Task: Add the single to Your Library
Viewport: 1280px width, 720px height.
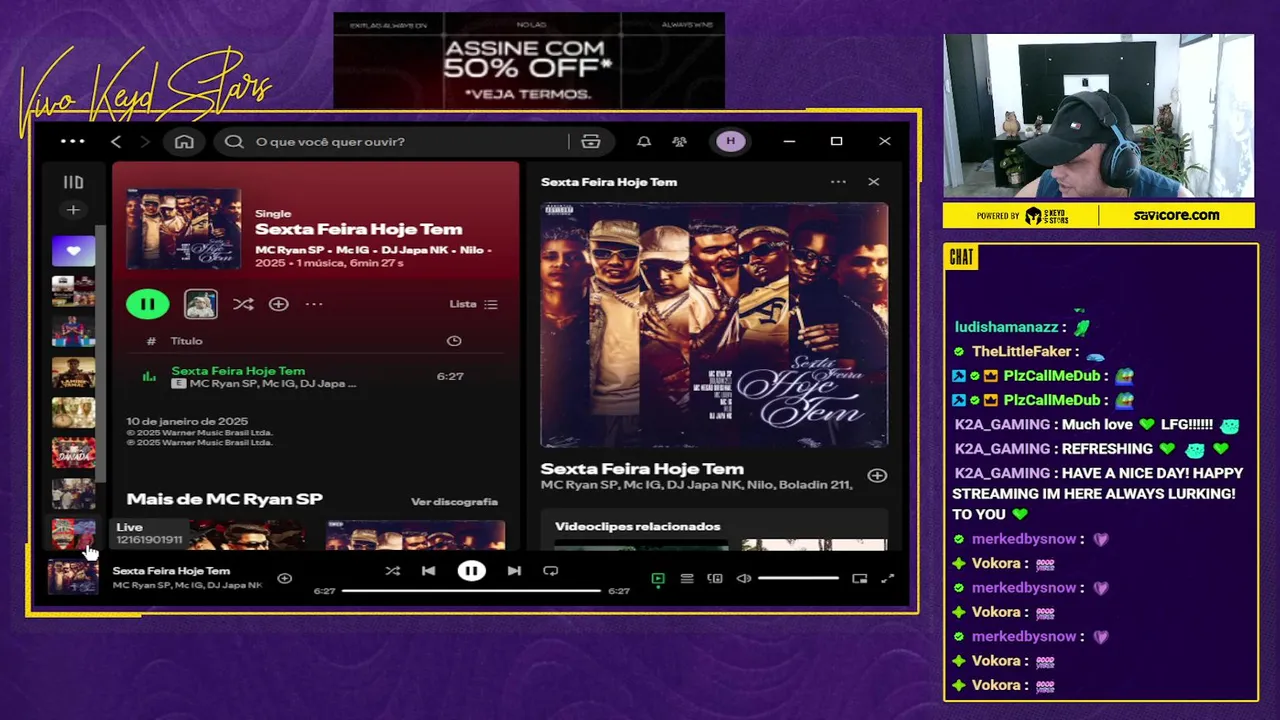Action: pos(279,304)
